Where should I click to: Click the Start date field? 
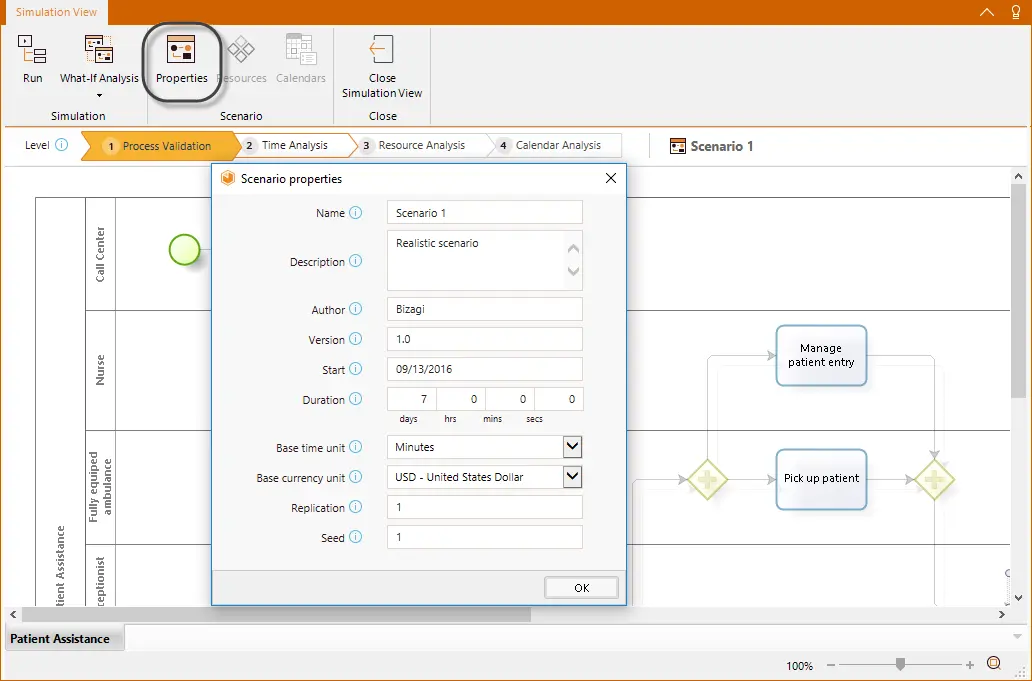click(484, 368)
